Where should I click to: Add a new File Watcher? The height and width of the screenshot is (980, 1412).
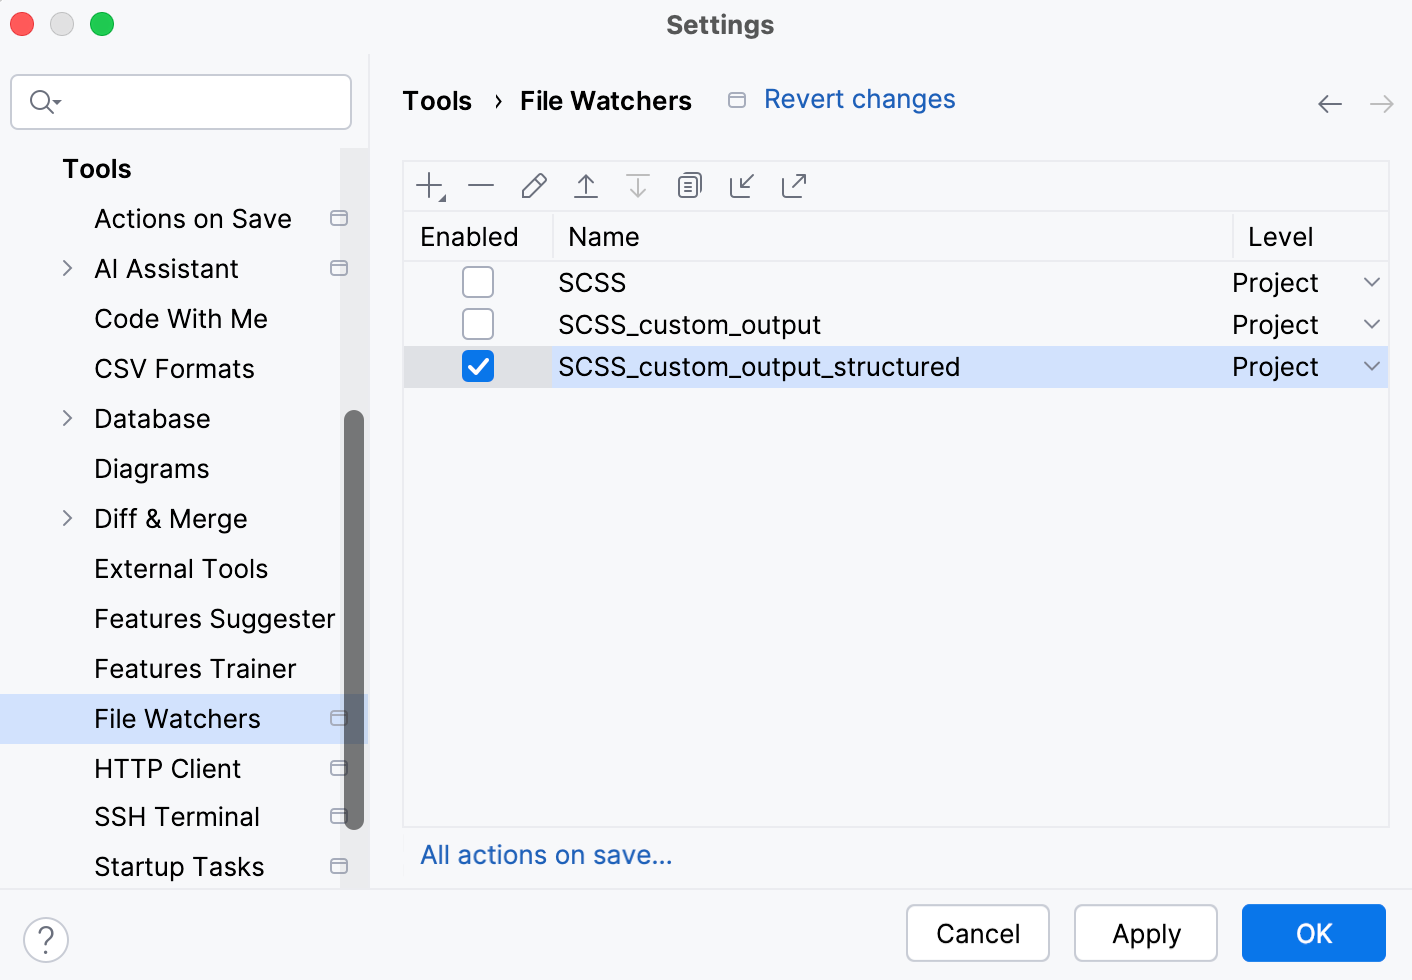[429, 185]
